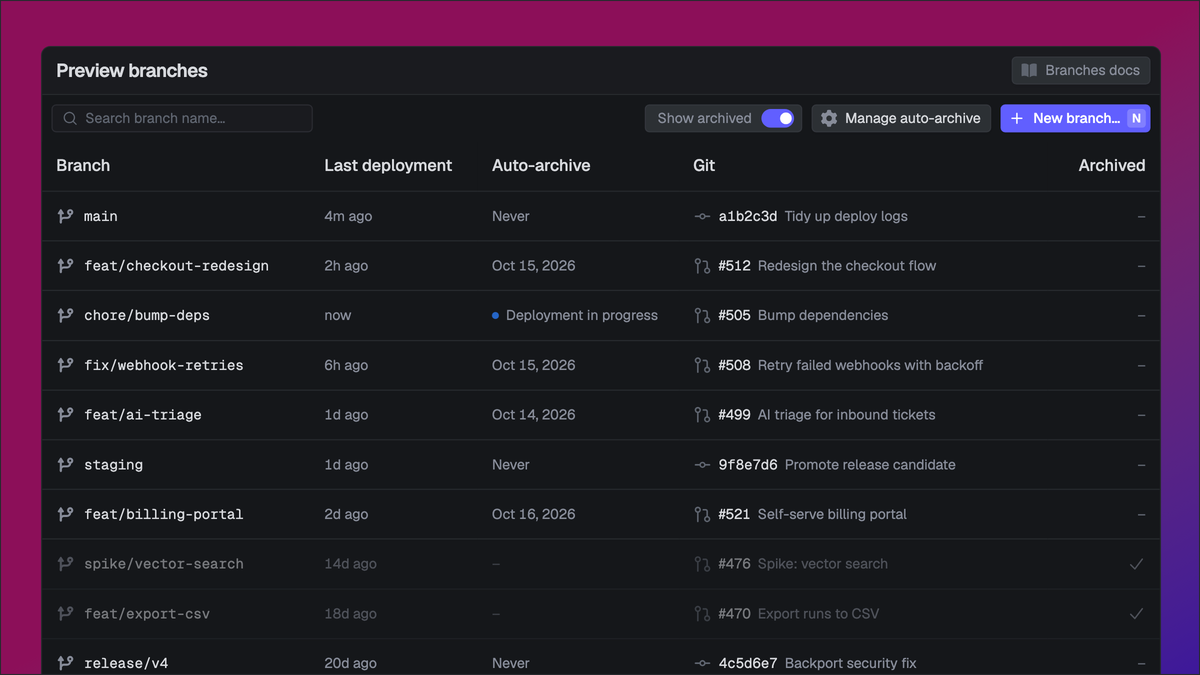This screenshot has height=675, width=1200.
Task: Click the commit icon beside a1b2c3d
Action: (x=702, y=216)
